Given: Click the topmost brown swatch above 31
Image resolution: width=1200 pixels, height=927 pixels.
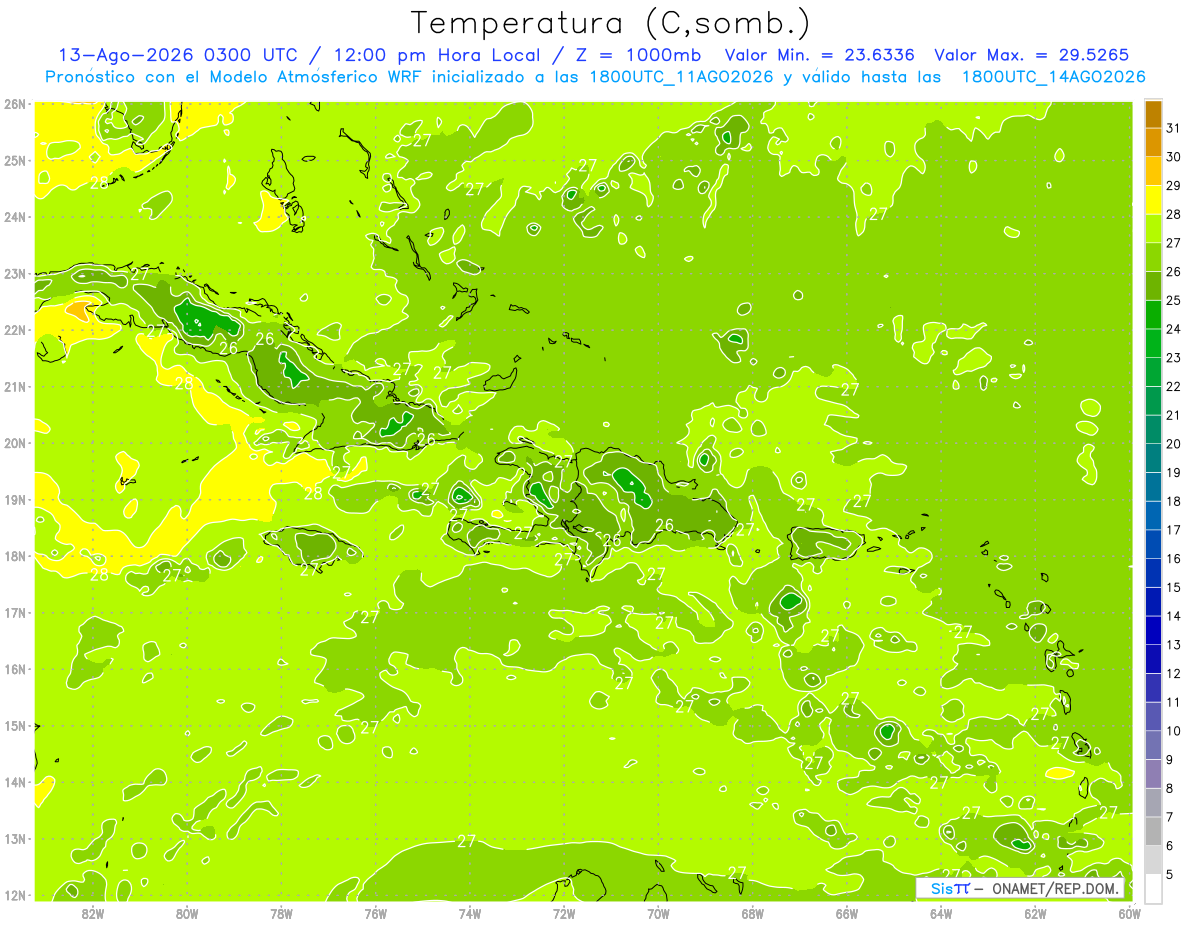Looking at the screenshot, I should pyautogui.click(x=1153, y=115).
